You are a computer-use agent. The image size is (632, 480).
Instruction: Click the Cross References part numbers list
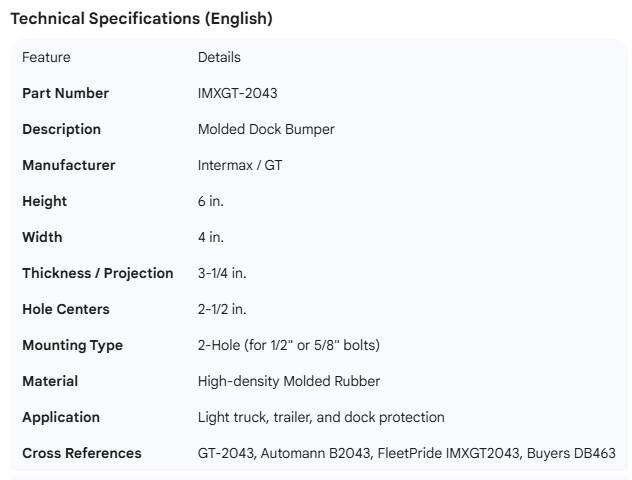click(x=406, y=453)
